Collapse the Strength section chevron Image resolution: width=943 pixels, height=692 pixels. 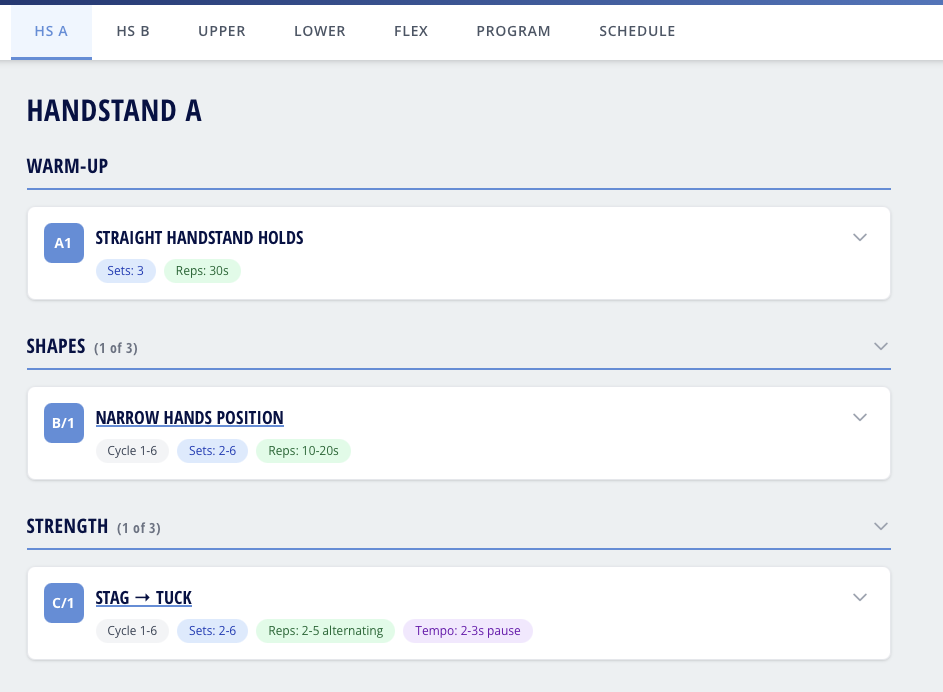(880, 526)
